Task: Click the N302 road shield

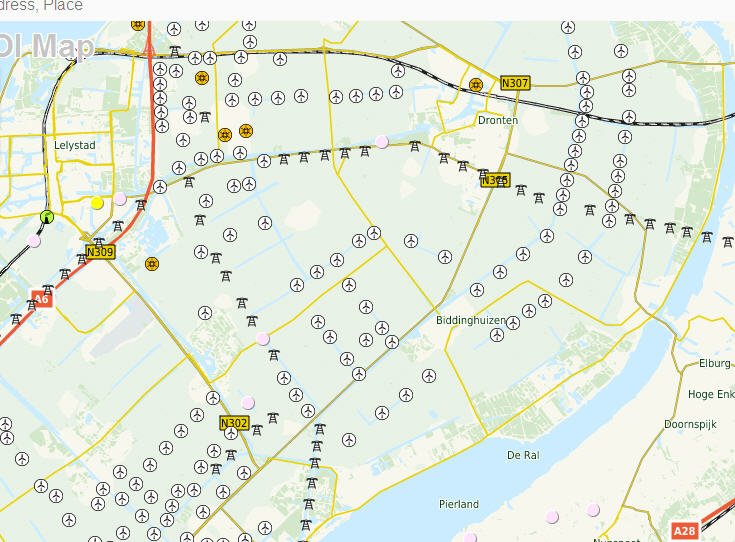Action: click(233, 423)
